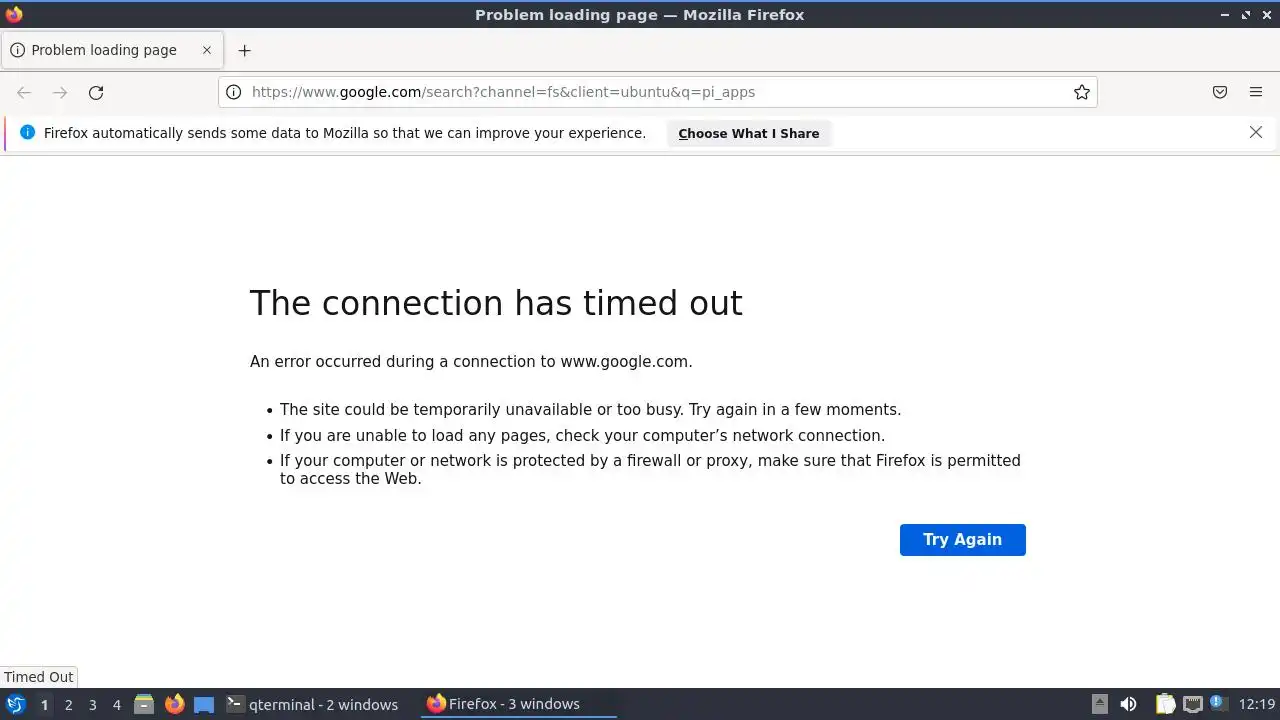
Task: Click the Firefox logo in title bar
Action: 14,14
